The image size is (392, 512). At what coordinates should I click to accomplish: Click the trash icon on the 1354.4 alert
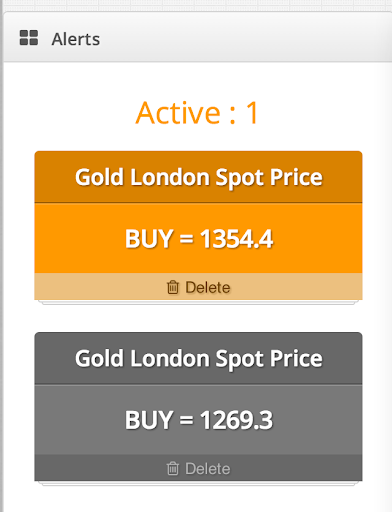coord(173,287)
